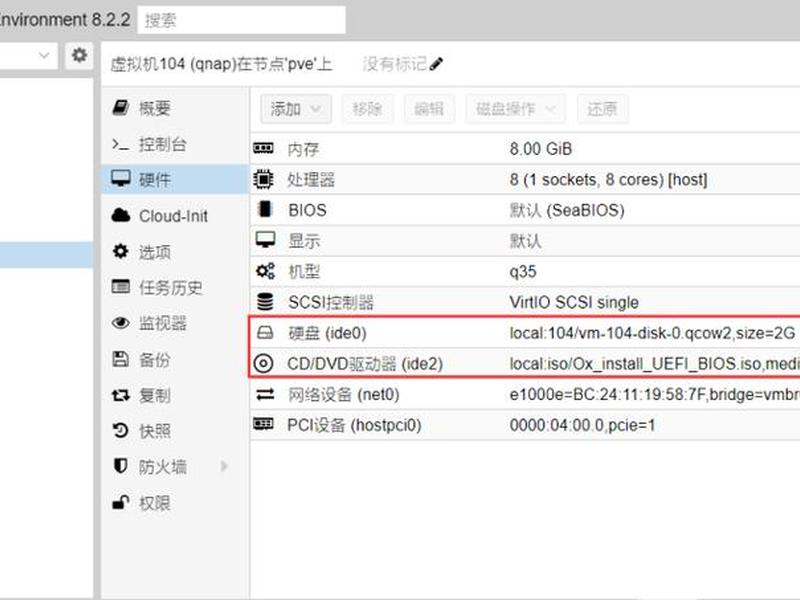800x600 pixels.
Task: Click the 硬件 monitor icon in the sidebar
Action: point(121,179)
